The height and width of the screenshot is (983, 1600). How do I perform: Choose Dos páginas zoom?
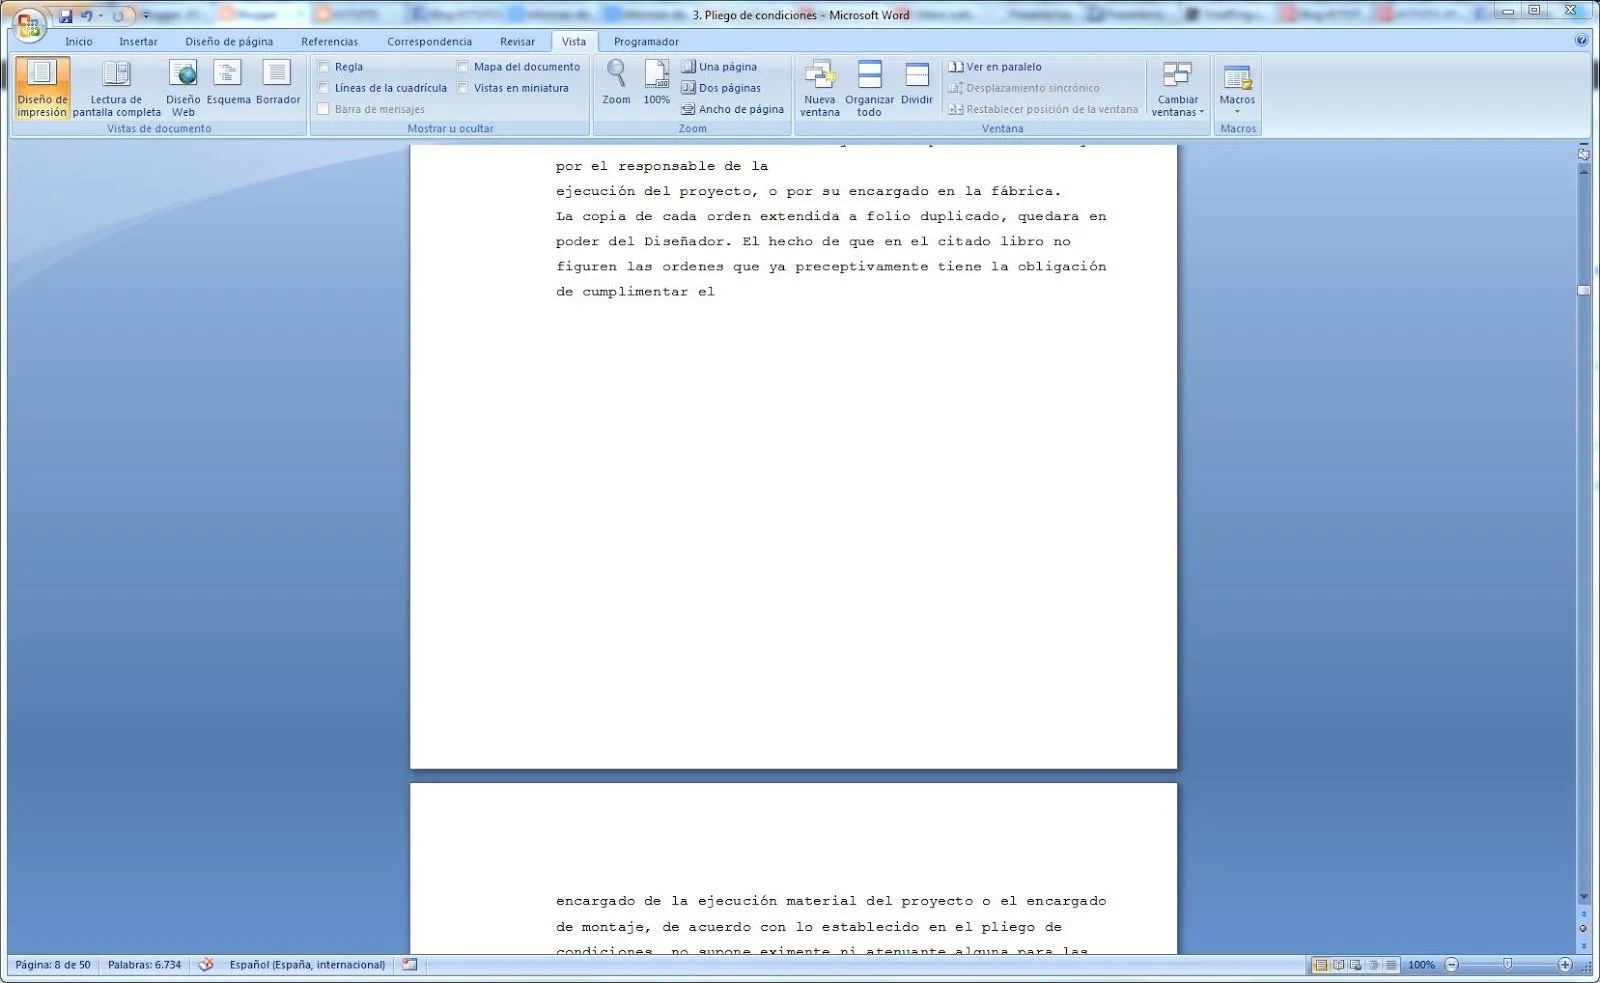721,88
